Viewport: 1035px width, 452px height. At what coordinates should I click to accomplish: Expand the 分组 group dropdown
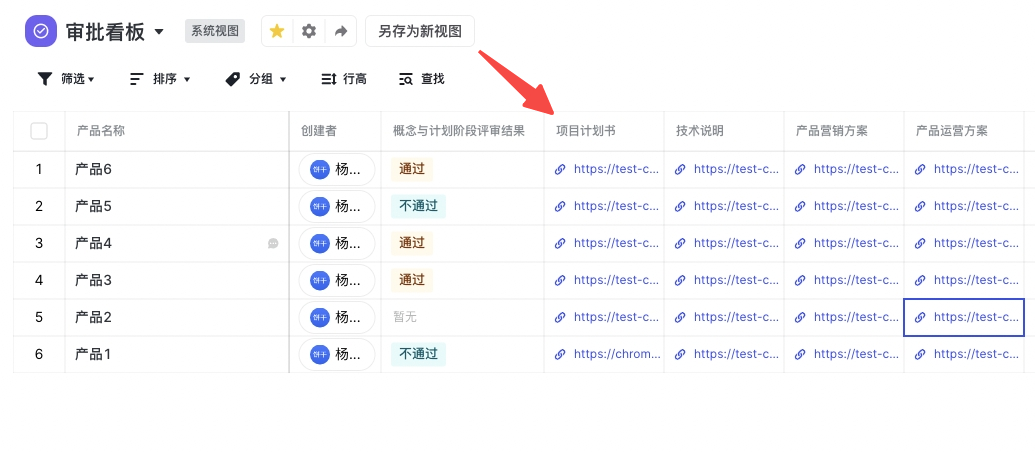coord(256,79)
